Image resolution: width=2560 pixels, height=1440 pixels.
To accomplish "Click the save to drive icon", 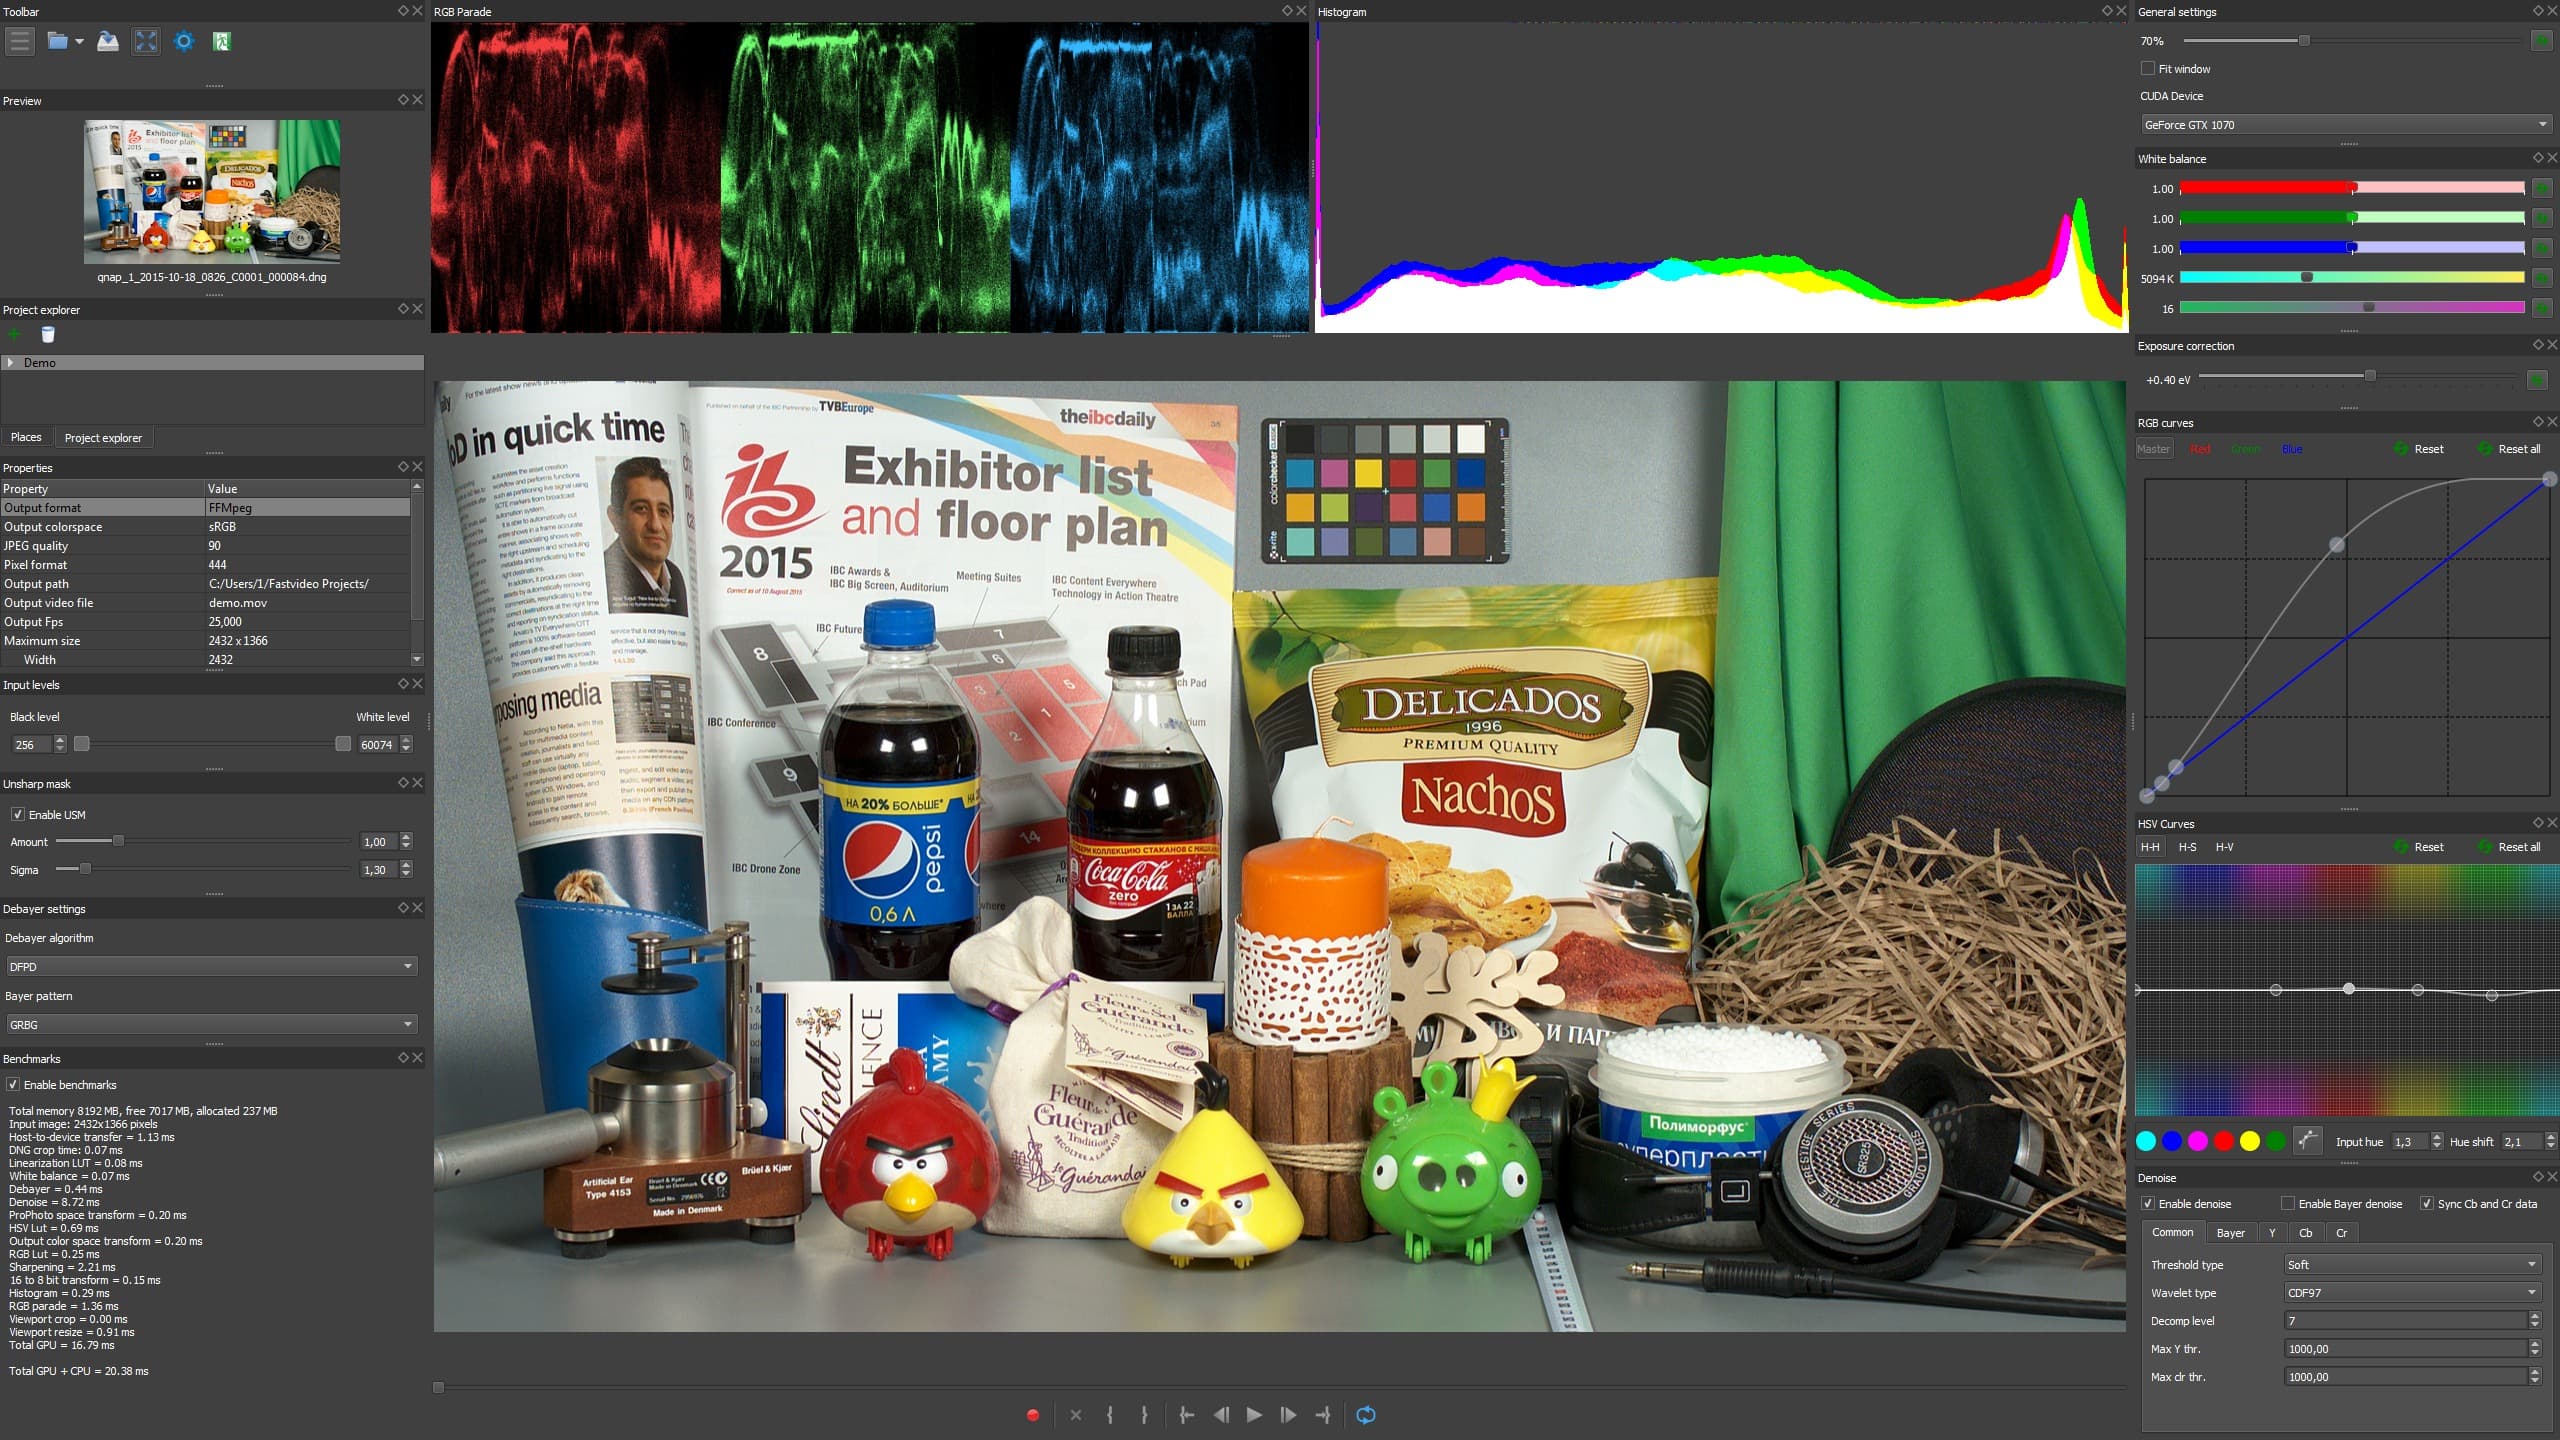I will click(x=108, y=41).
